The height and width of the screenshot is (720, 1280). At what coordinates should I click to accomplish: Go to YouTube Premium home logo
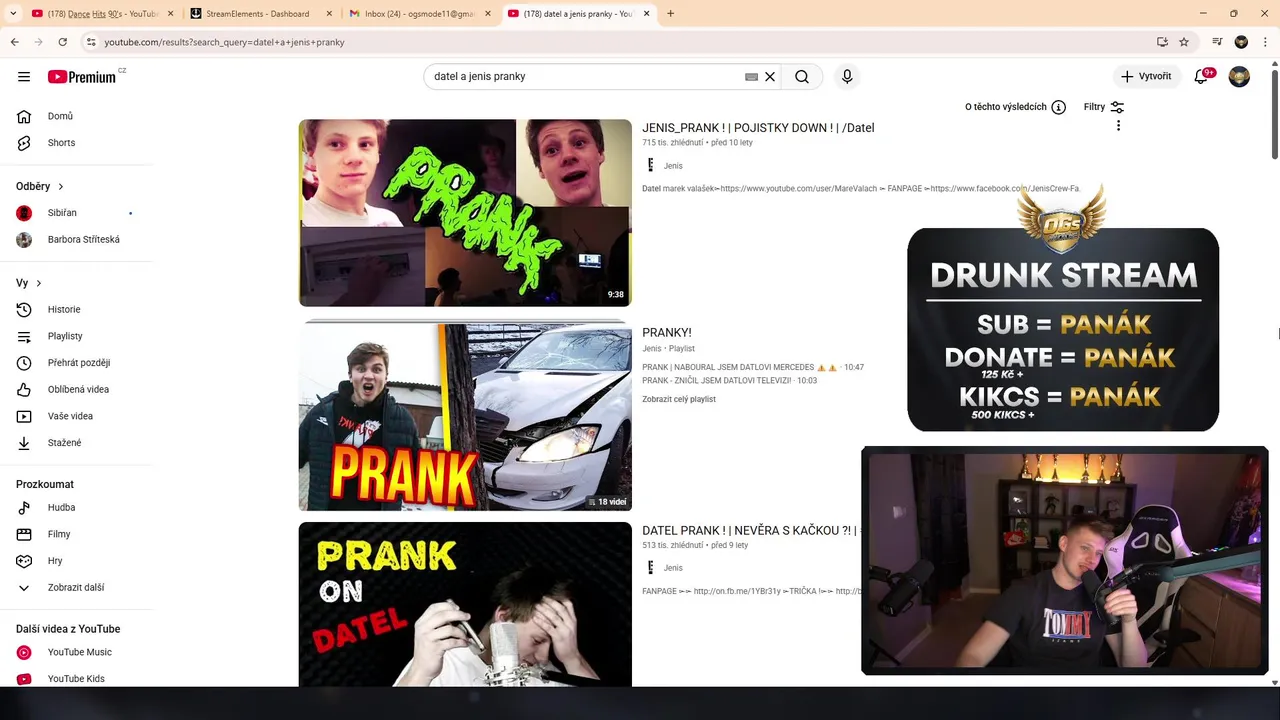tap(84, 76)
